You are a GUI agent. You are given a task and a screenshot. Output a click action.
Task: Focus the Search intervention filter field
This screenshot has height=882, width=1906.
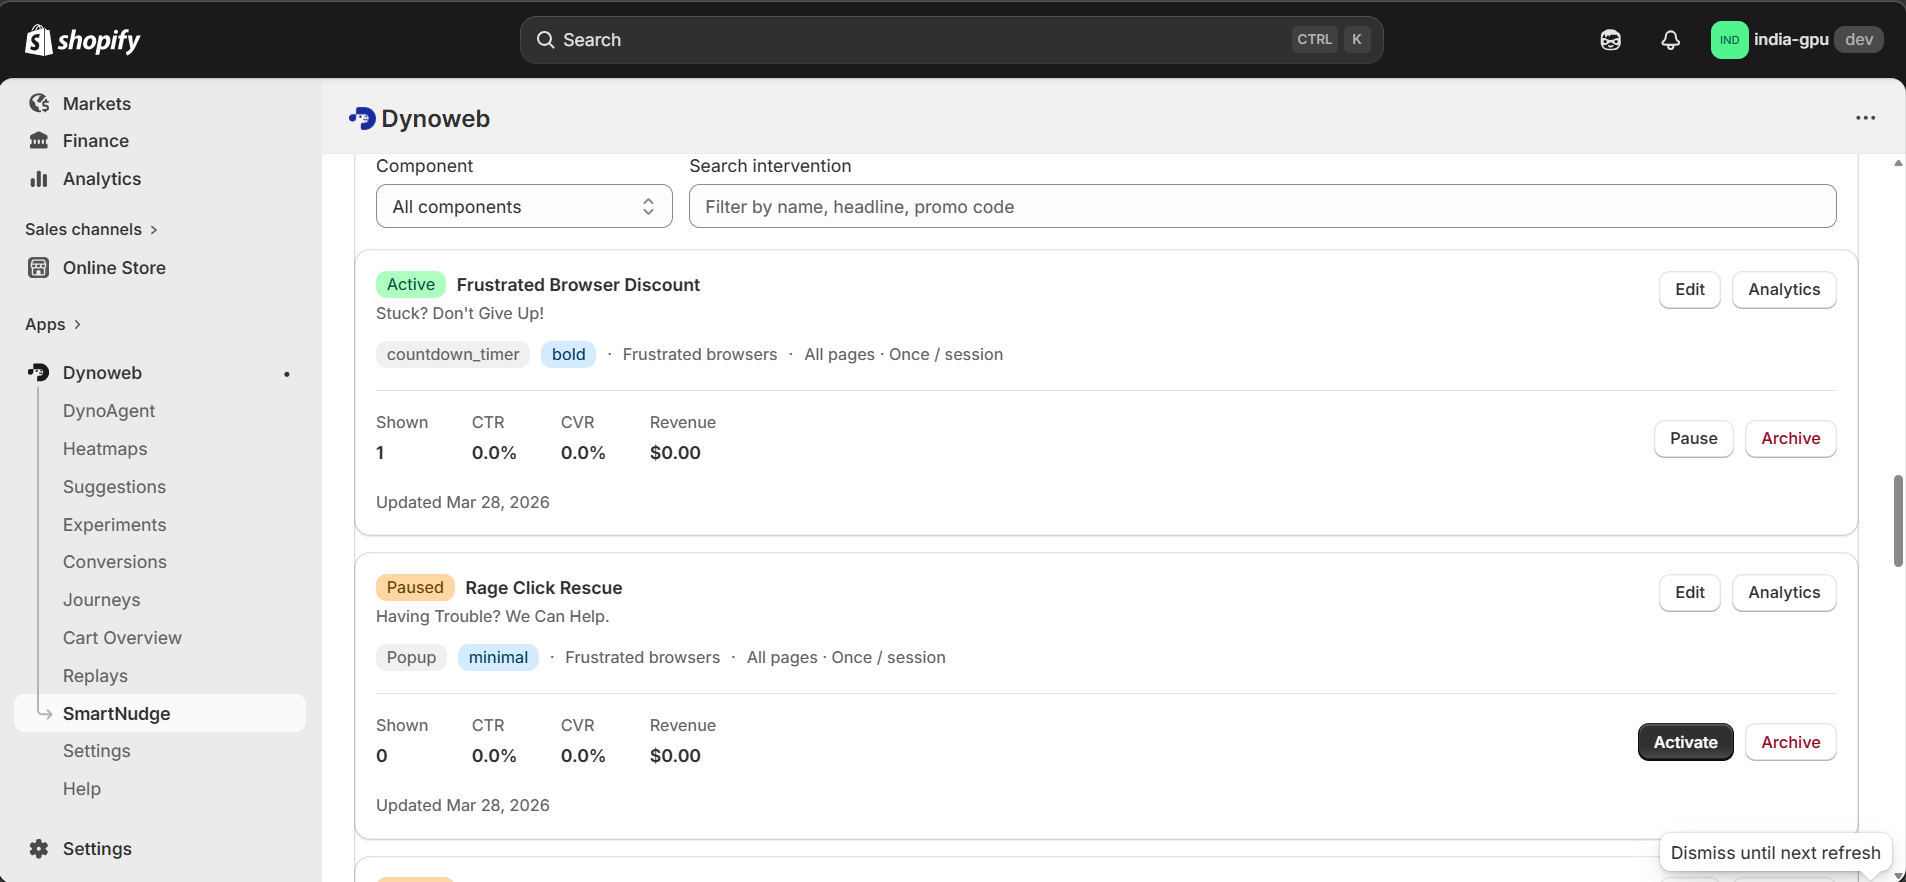tap(1262, 207)
